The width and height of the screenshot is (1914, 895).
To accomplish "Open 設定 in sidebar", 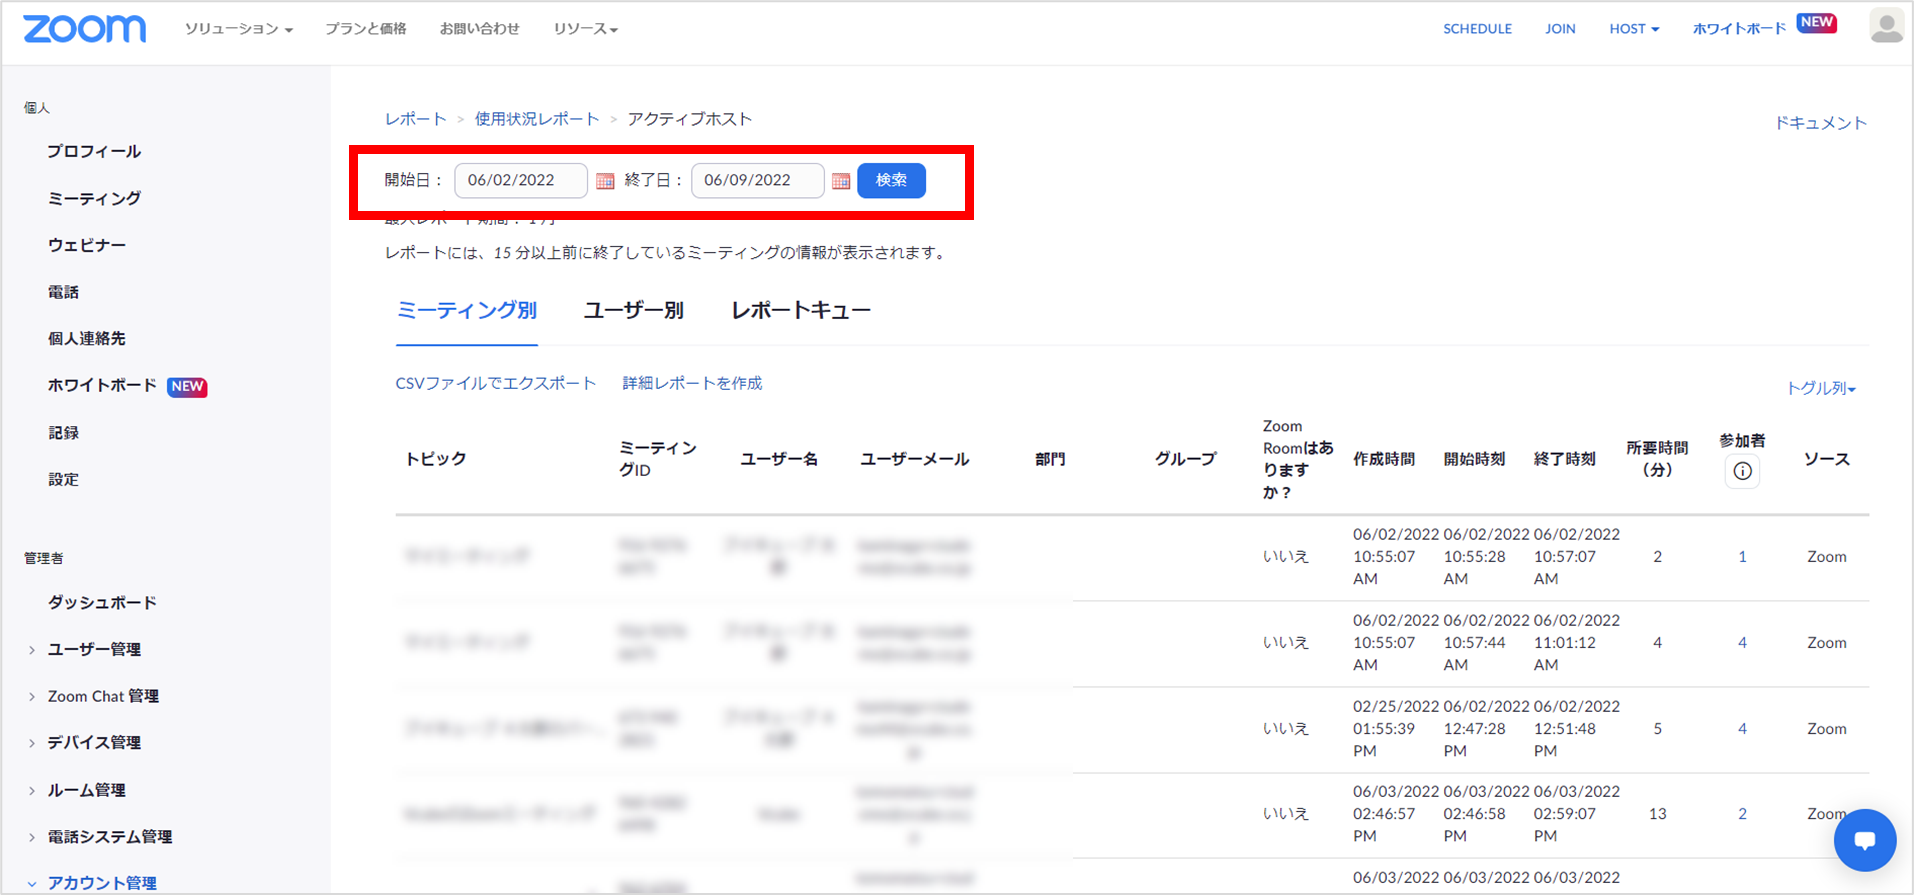I will pos(63,479).
